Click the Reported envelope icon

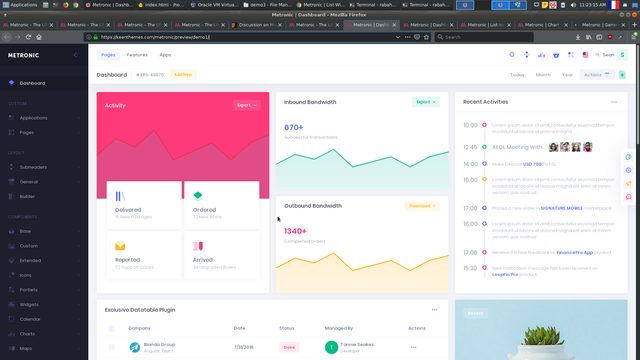pyautogui.click(x=120, y=246)
